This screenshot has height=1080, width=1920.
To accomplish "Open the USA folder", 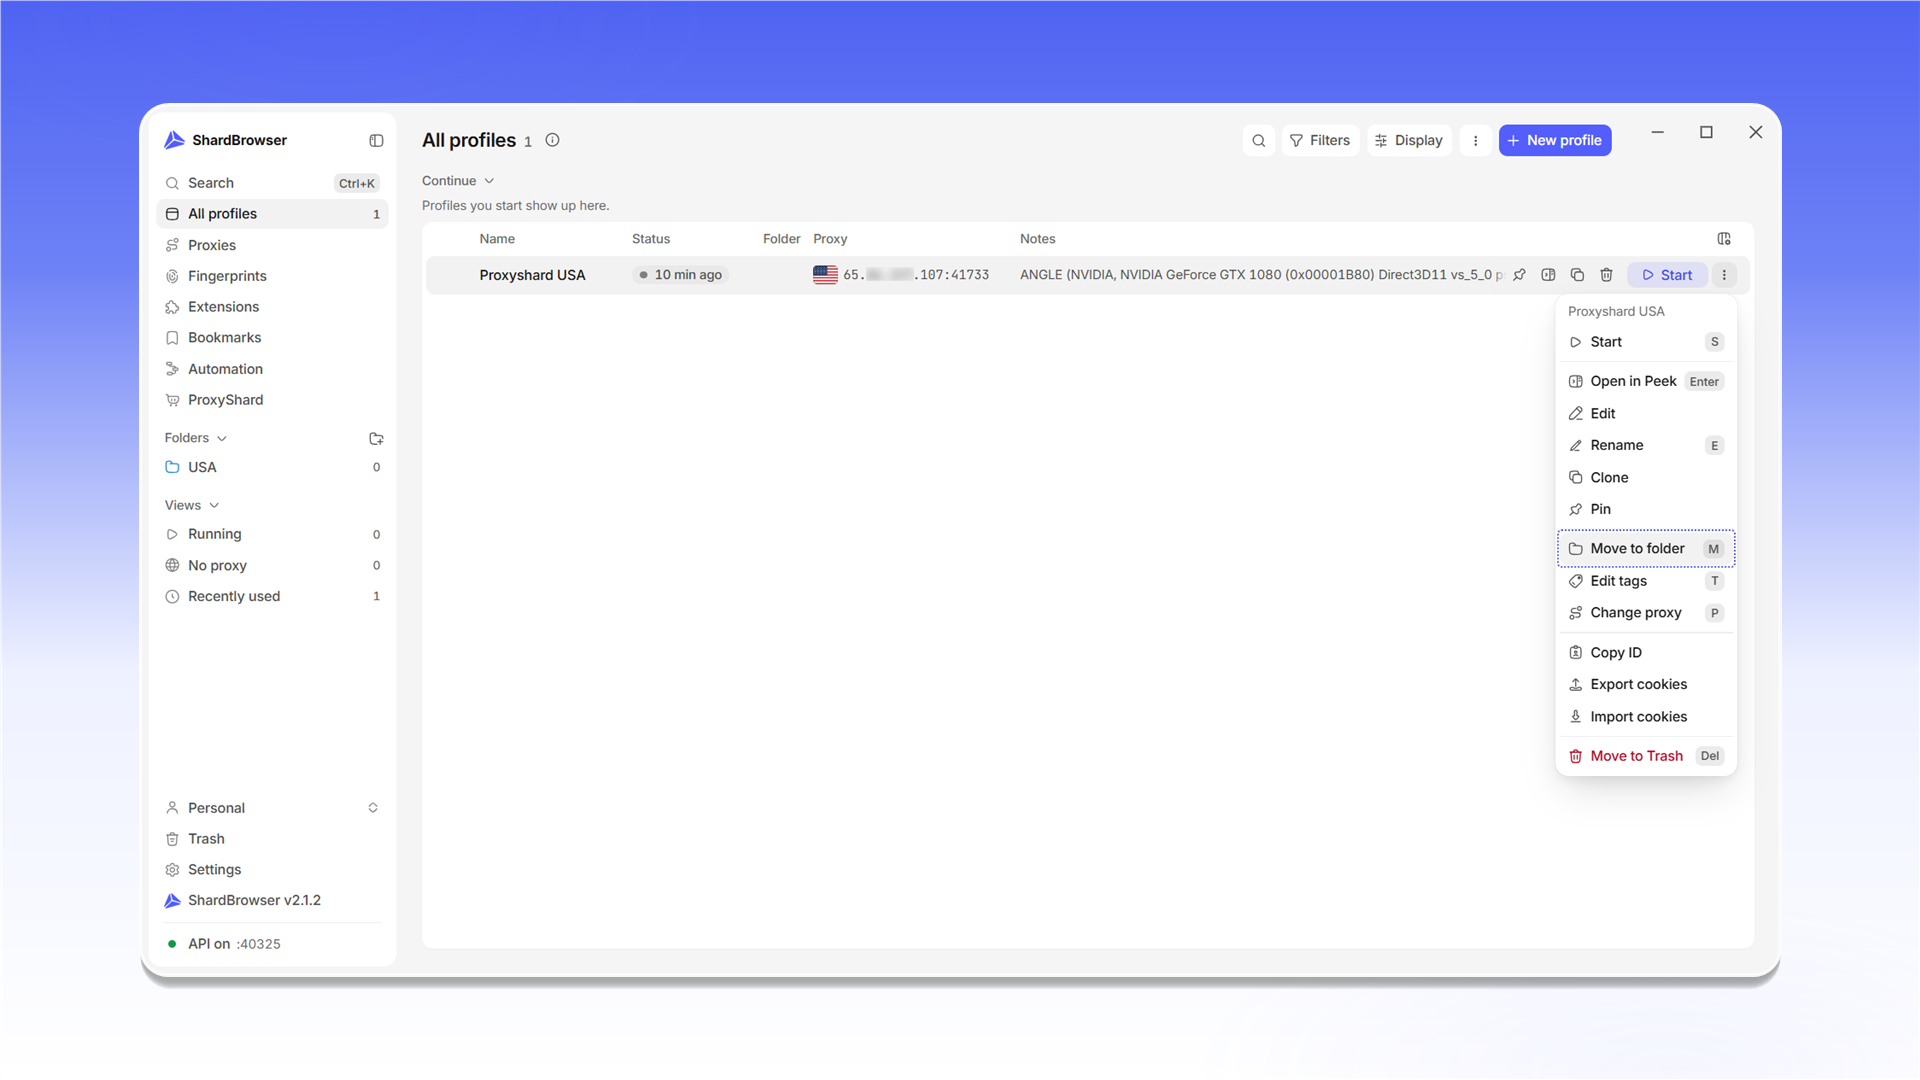I will pyautogui.click(x=272, y=467).
